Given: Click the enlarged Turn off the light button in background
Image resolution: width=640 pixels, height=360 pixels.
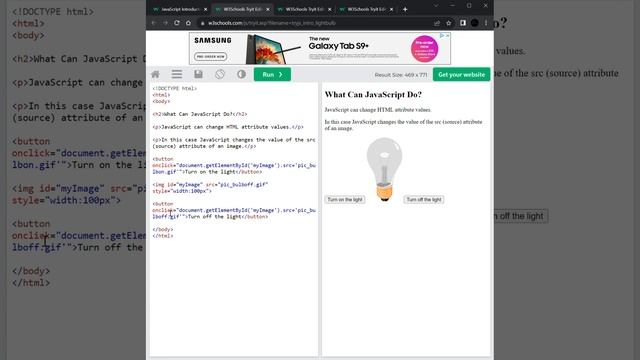Looking at the screenshot, I should (521, 216).
